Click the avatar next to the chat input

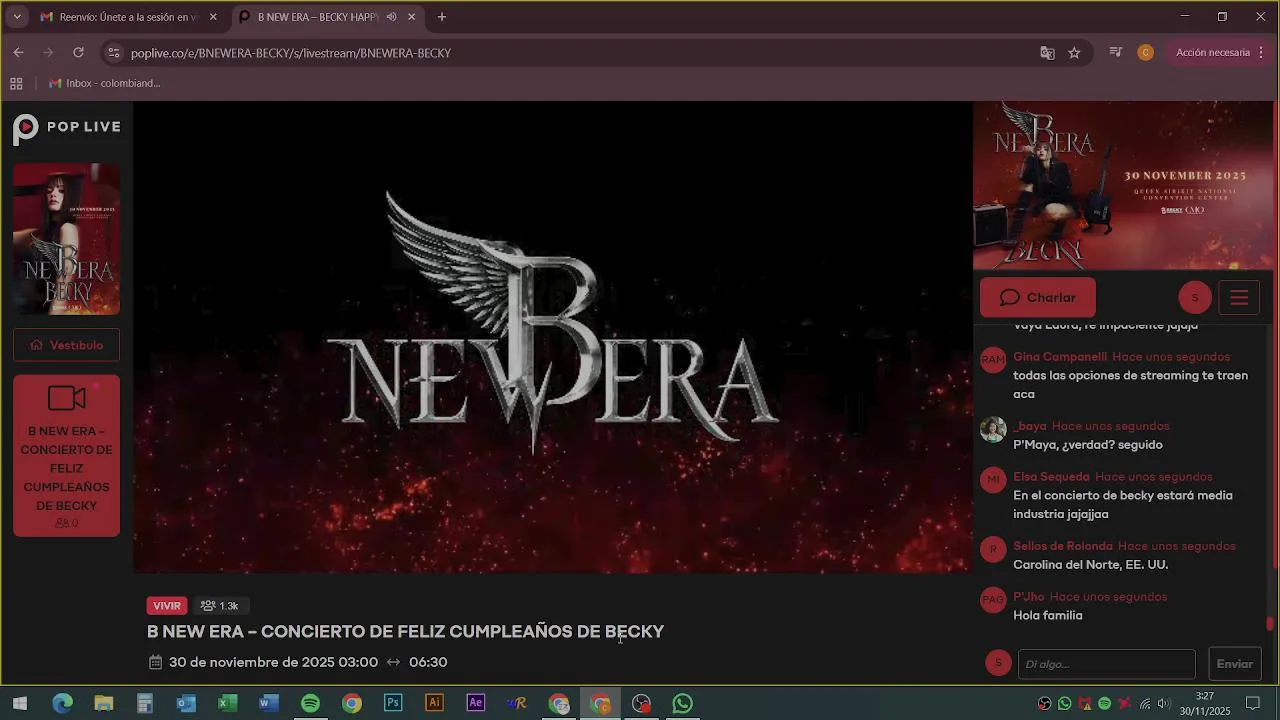tap(997, 663)
